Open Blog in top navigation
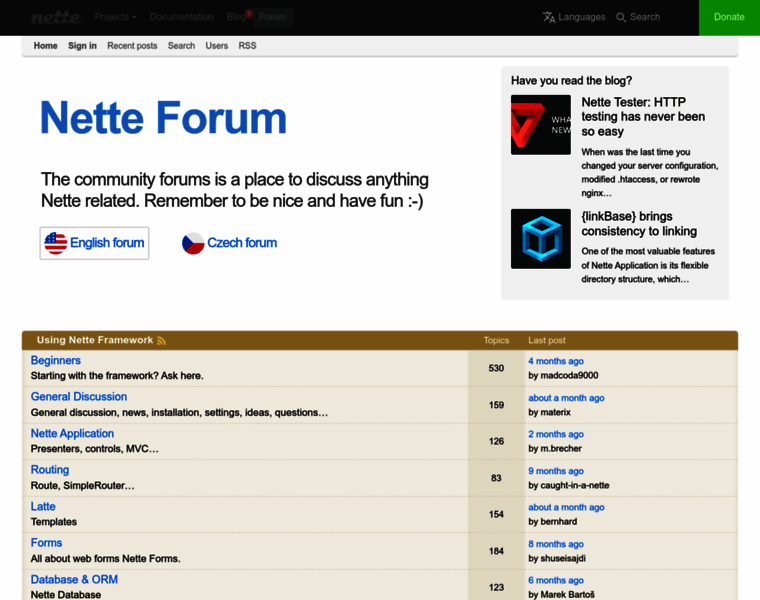 (236, 17)
